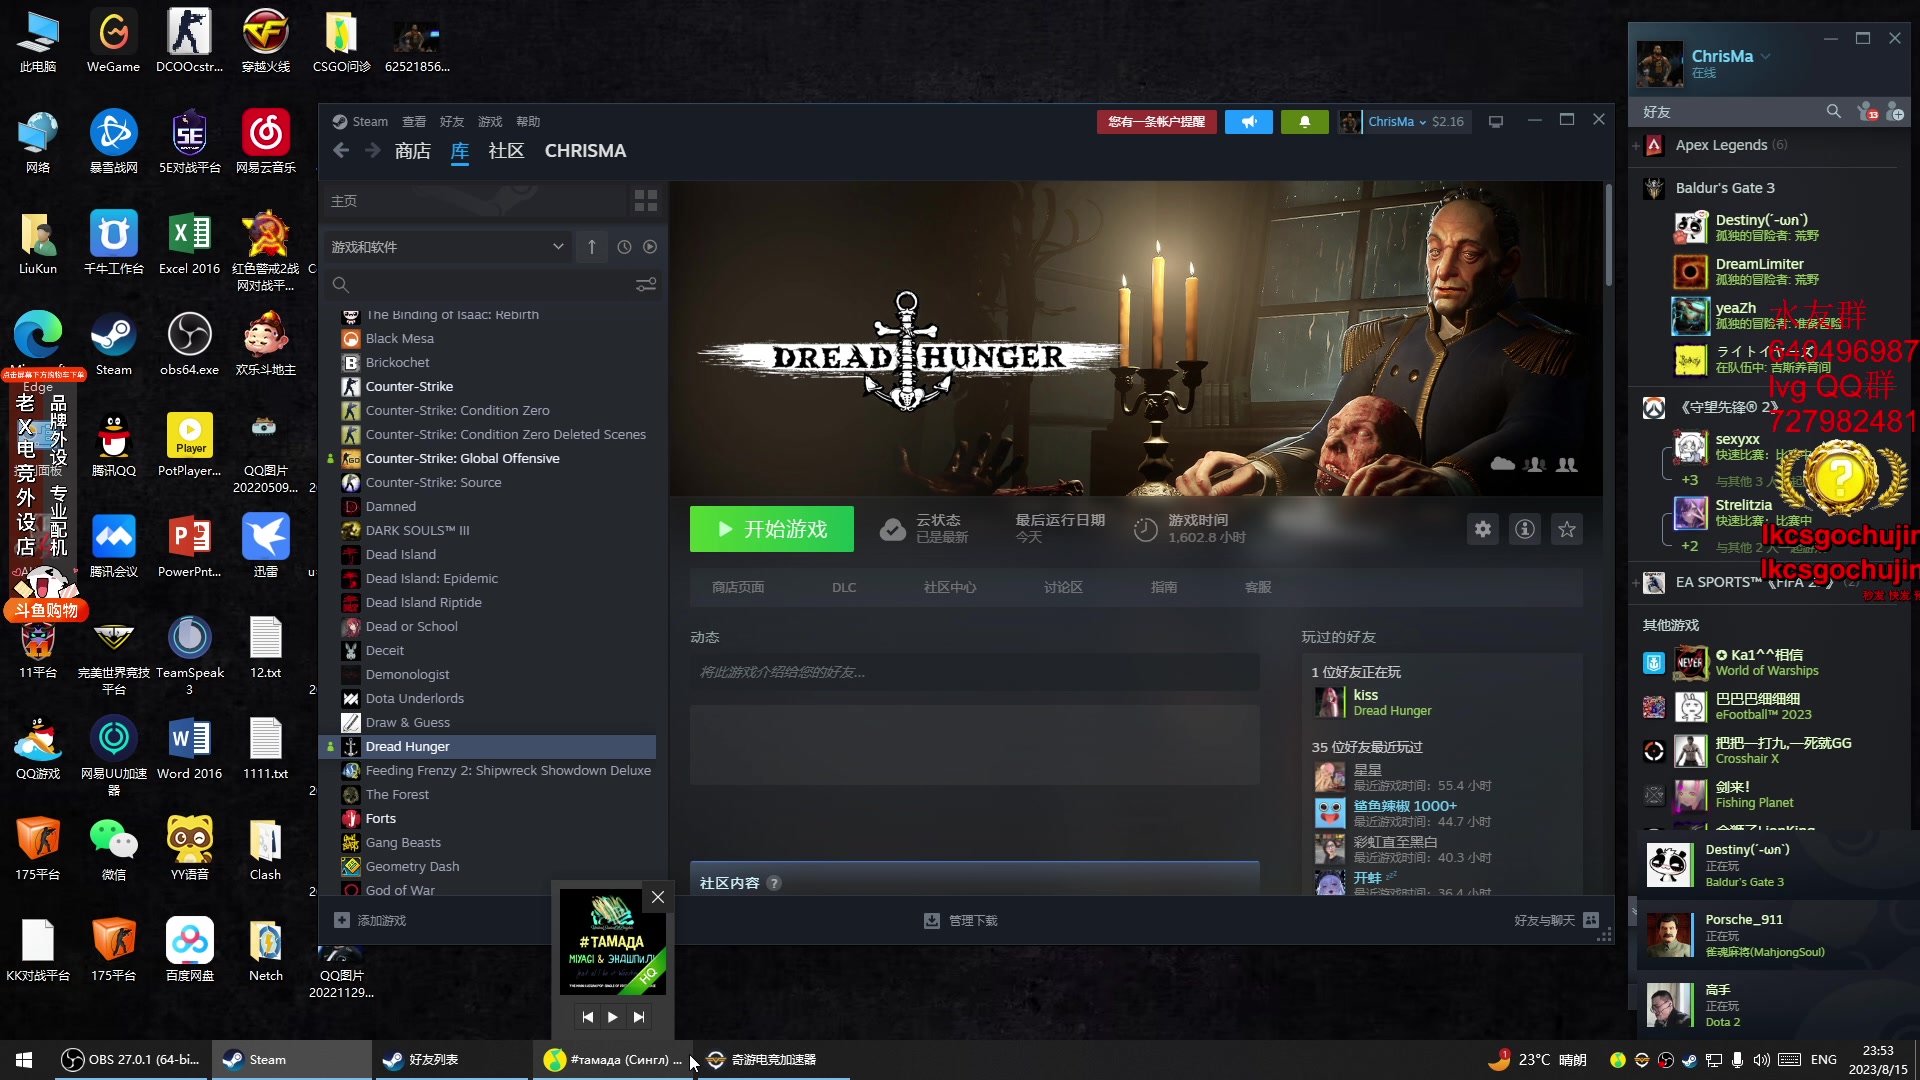
Task: Click the add game plus icon
Action: [342, 920]
